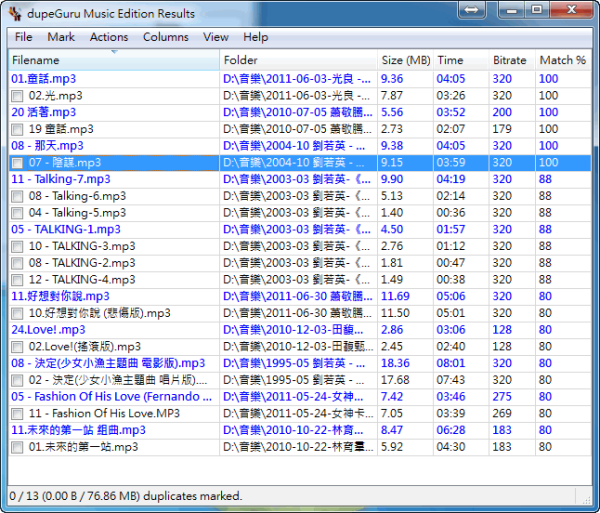
Task: Open the Columns menu
Action: (165, 37)
